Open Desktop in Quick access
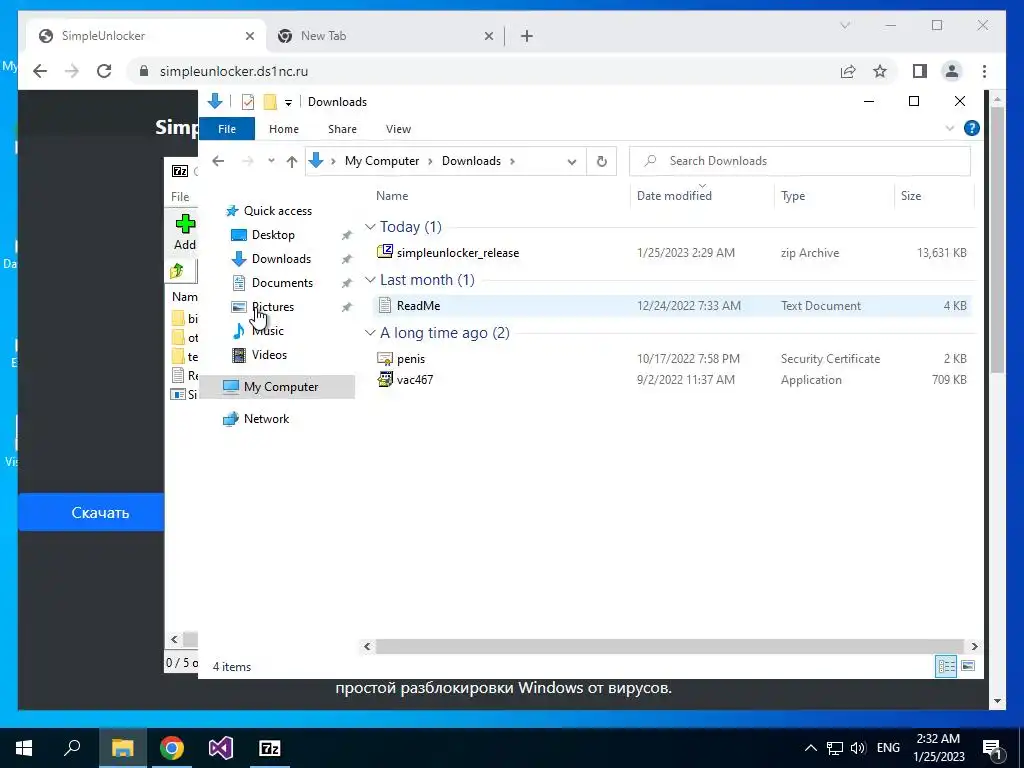Viewport: 1024px width, 768px height. click(x=273, y=234)
